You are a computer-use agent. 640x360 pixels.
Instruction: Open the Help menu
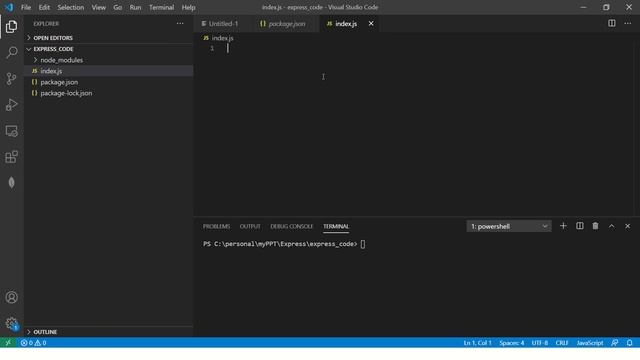point(189,7)
